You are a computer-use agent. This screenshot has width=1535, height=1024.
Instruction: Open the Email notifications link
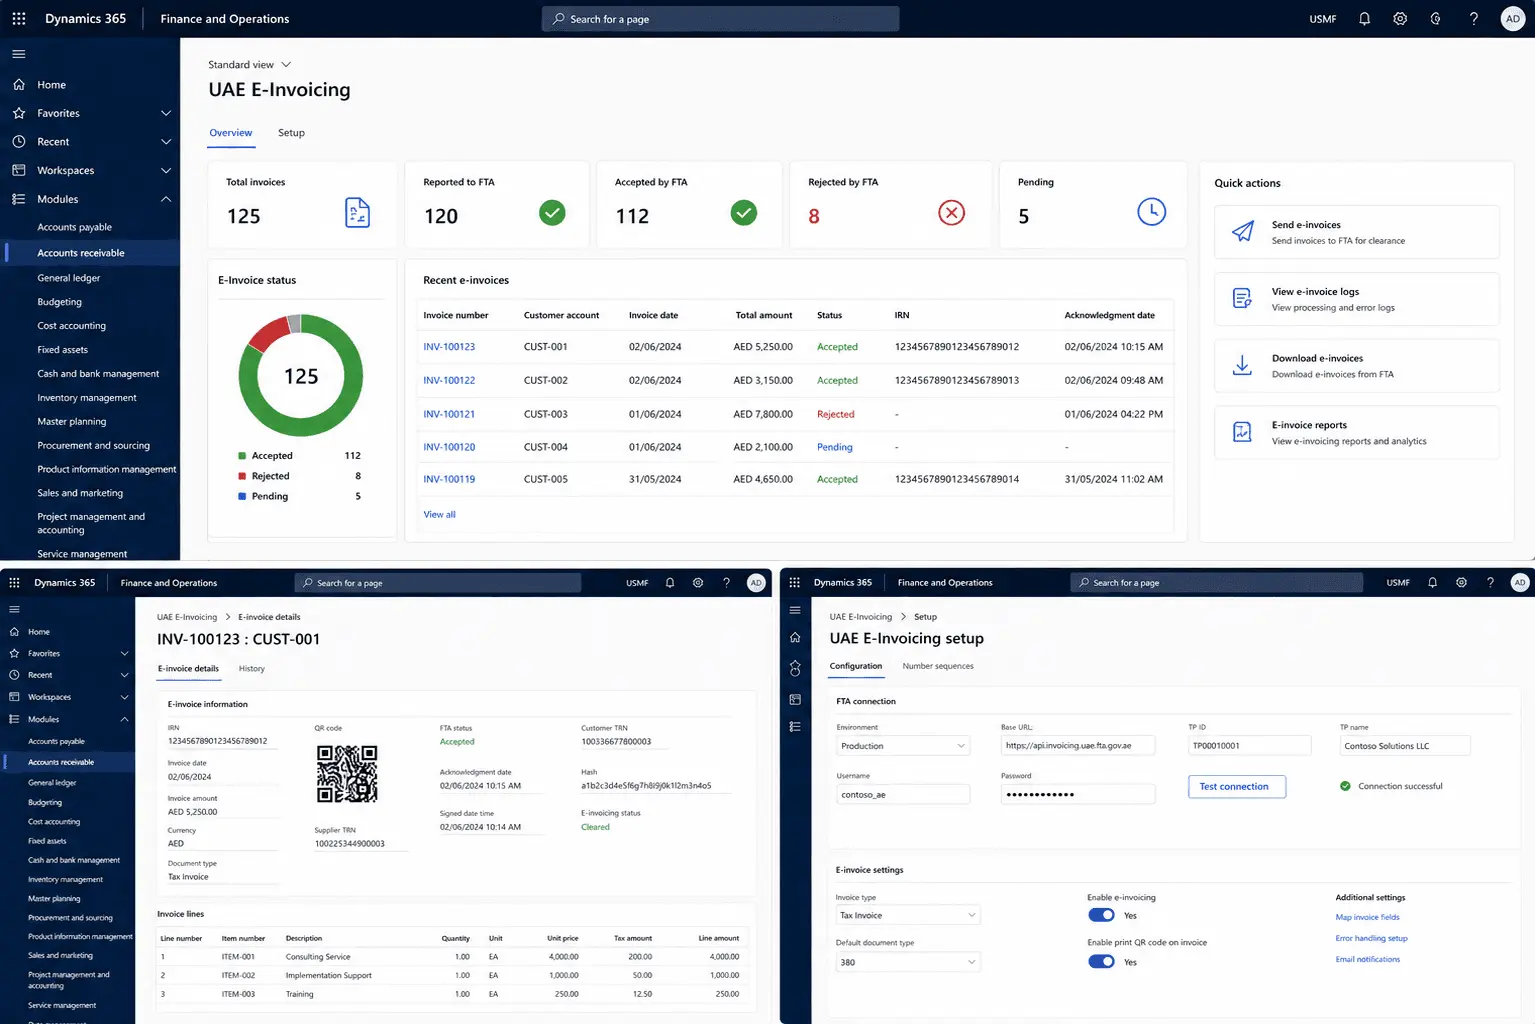[1368, 960]
